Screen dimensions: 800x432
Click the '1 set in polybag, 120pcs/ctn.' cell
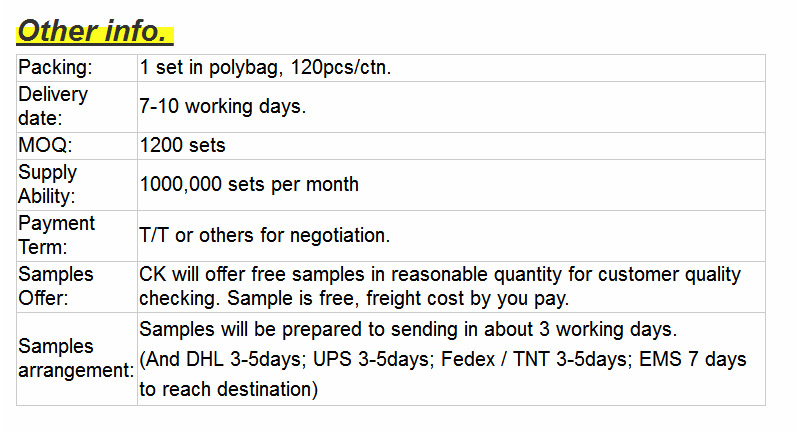point(452,68)
